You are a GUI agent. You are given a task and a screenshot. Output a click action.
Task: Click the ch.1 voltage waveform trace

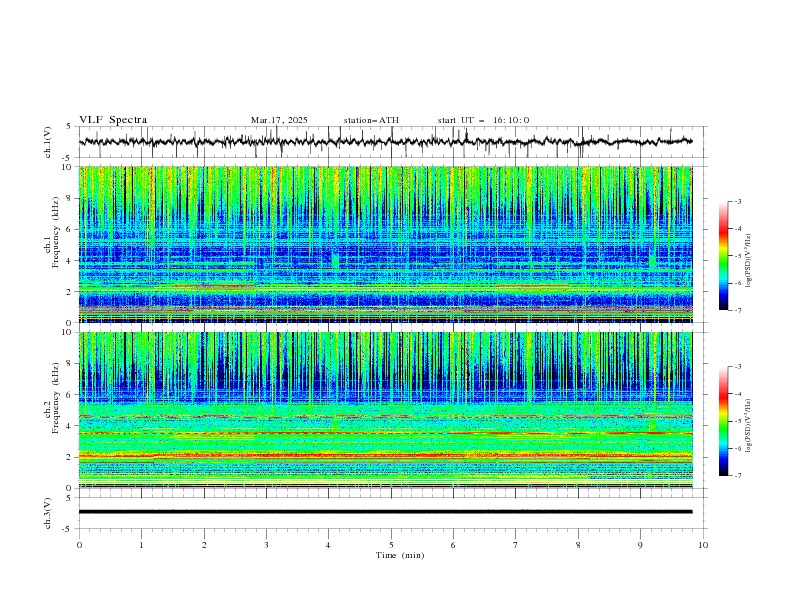coord(386,142)
